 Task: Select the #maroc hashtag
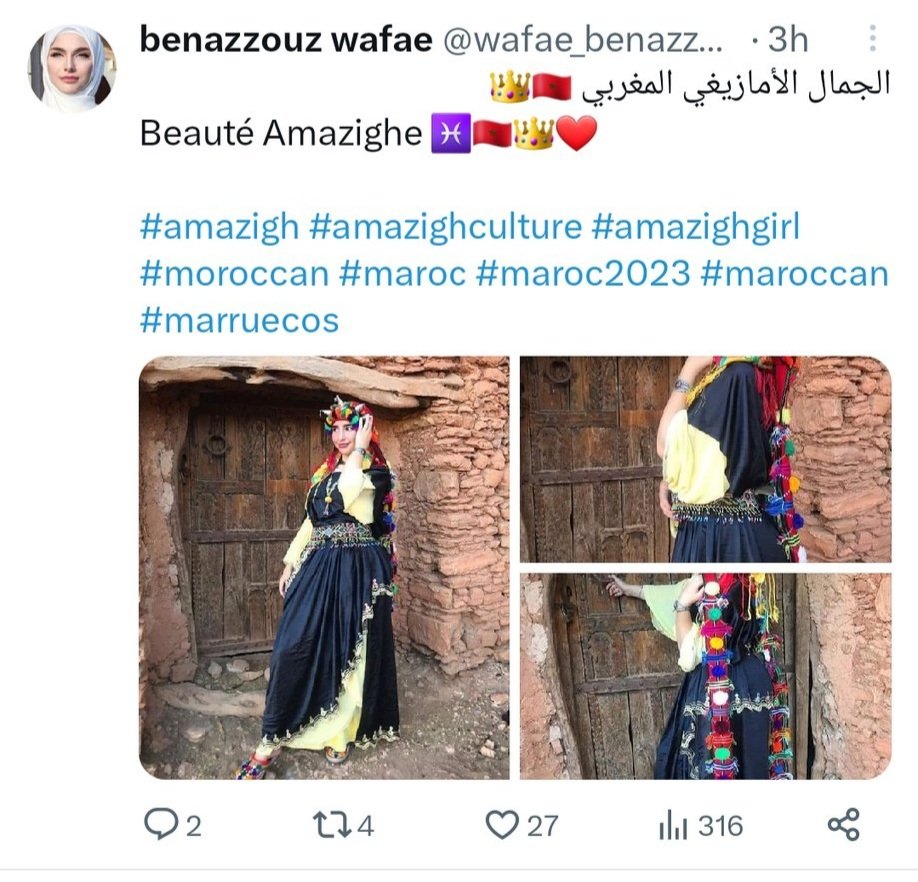click(403, 273)
